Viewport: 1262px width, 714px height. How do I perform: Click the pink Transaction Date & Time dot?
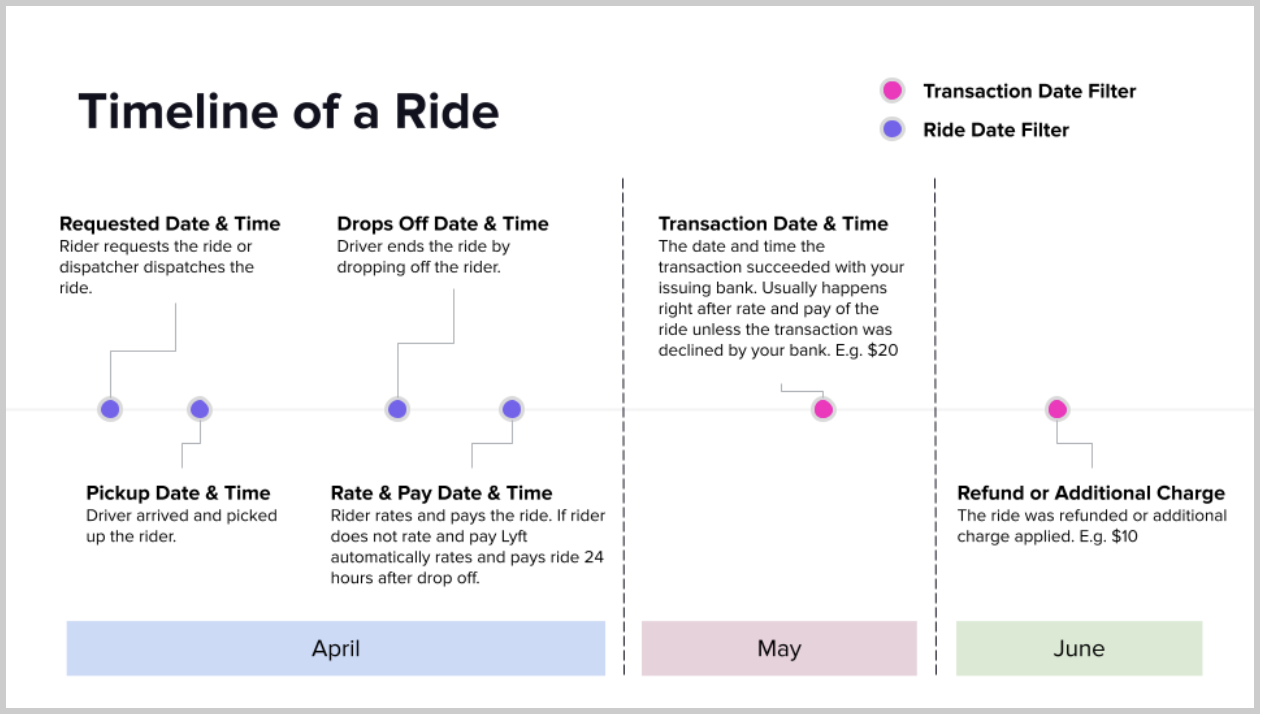click(823, 409)
